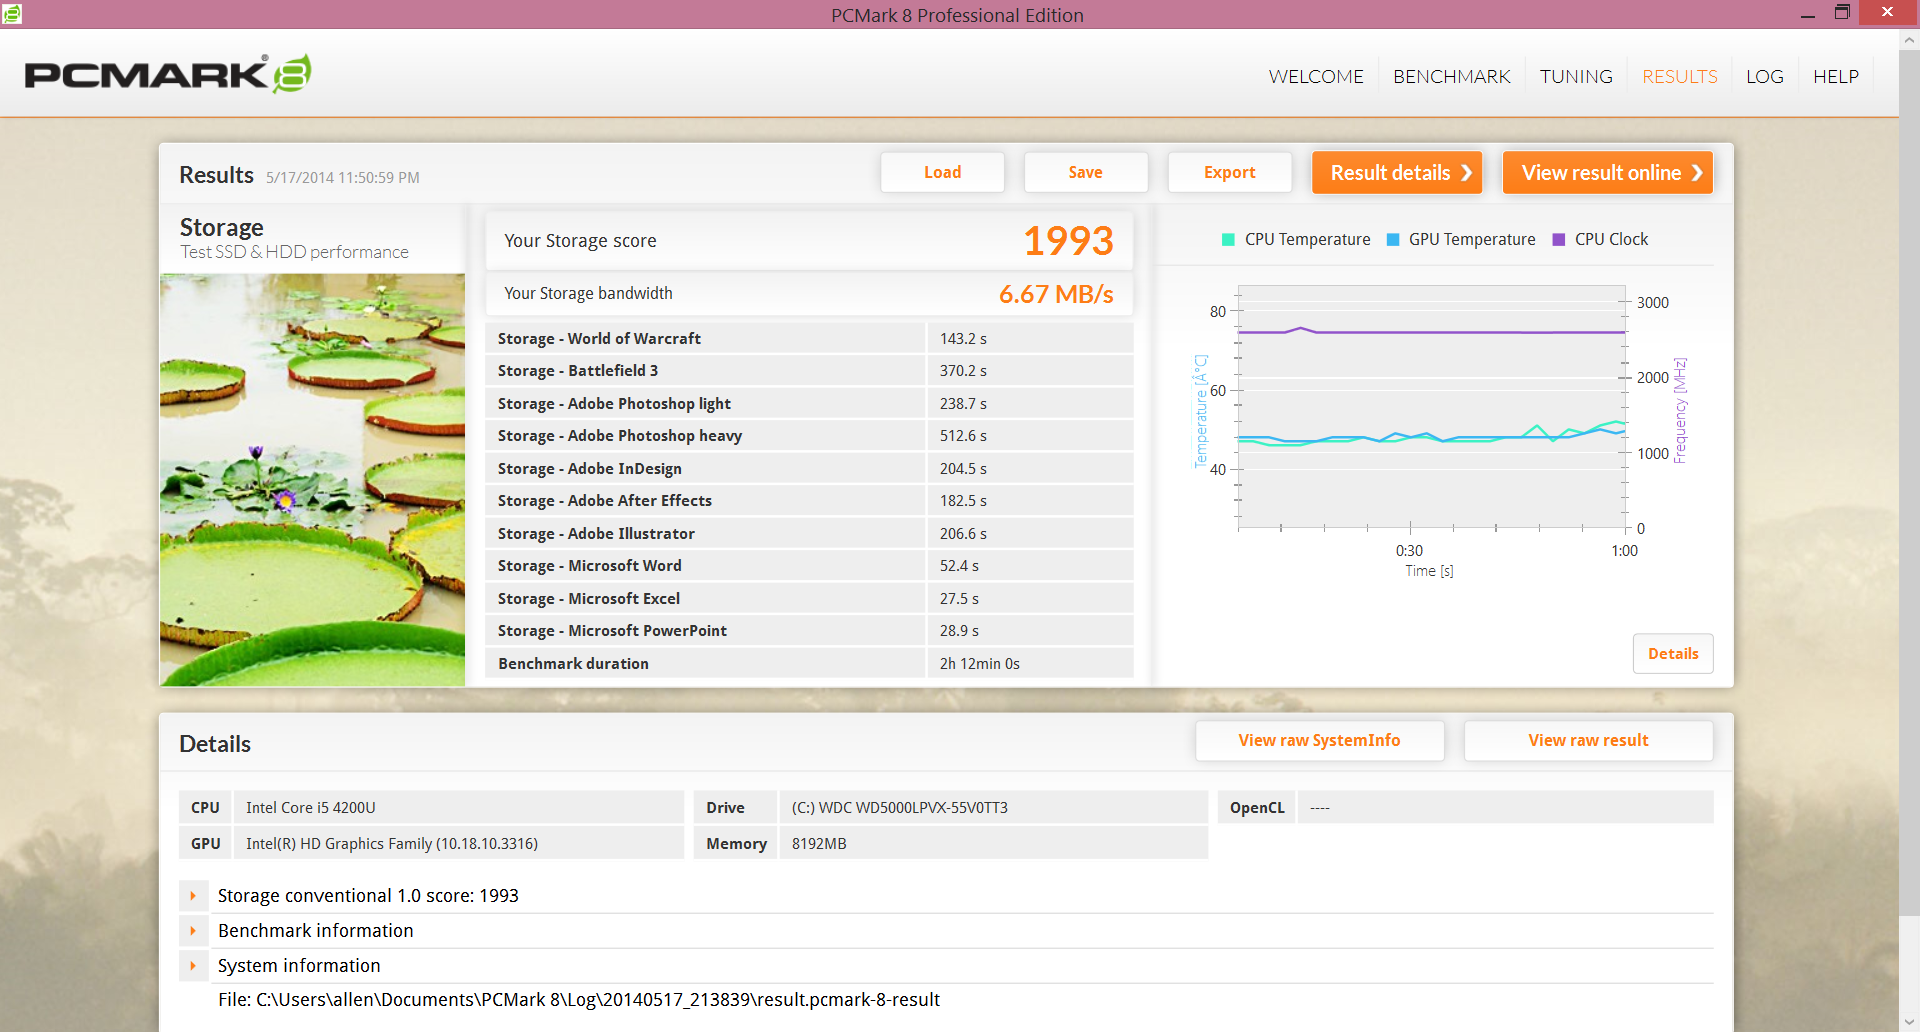The width and height of the screenshot is (1920, 1032).
Task: Click Storage - Microsoft Word row
Action: [x=809, y=565]
